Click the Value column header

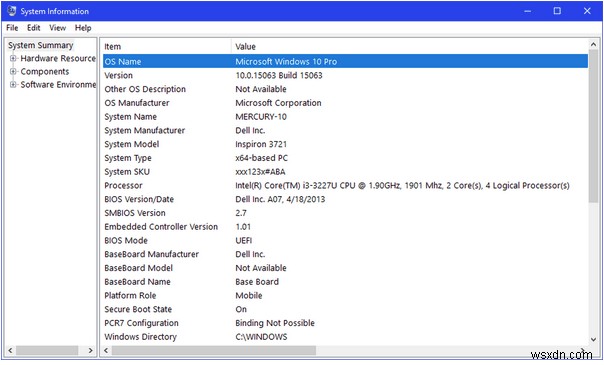410,47
